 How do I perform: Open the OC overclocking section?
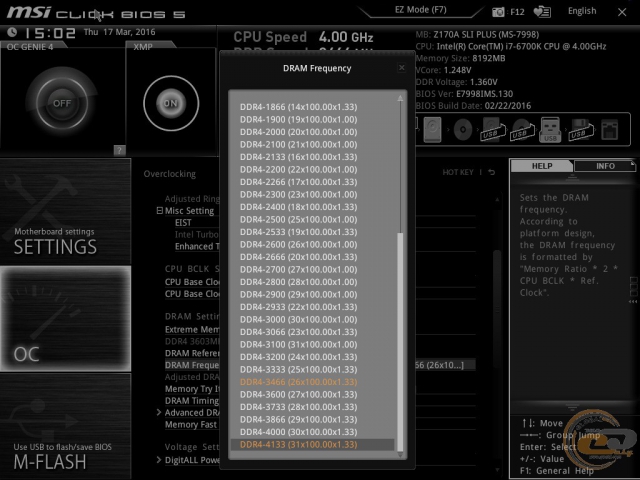coord(65,319)
